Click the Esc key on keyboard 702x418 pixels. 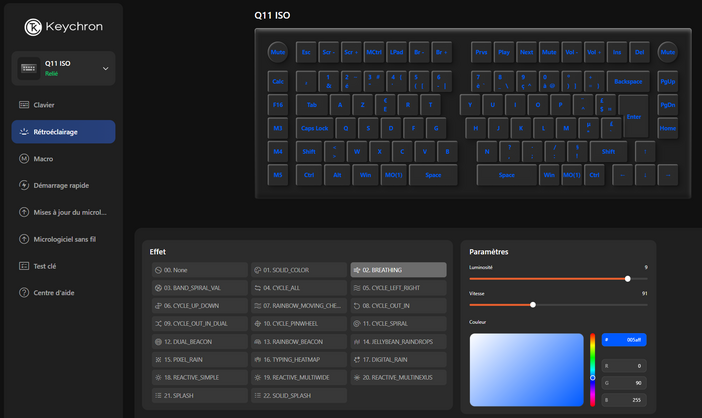pos(306,52)
